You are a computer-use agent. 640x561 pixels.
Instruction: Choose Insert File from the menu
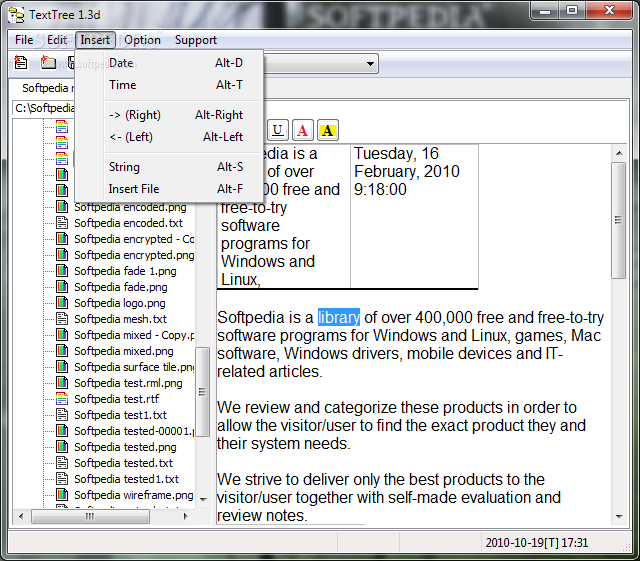tap(169, 189)
